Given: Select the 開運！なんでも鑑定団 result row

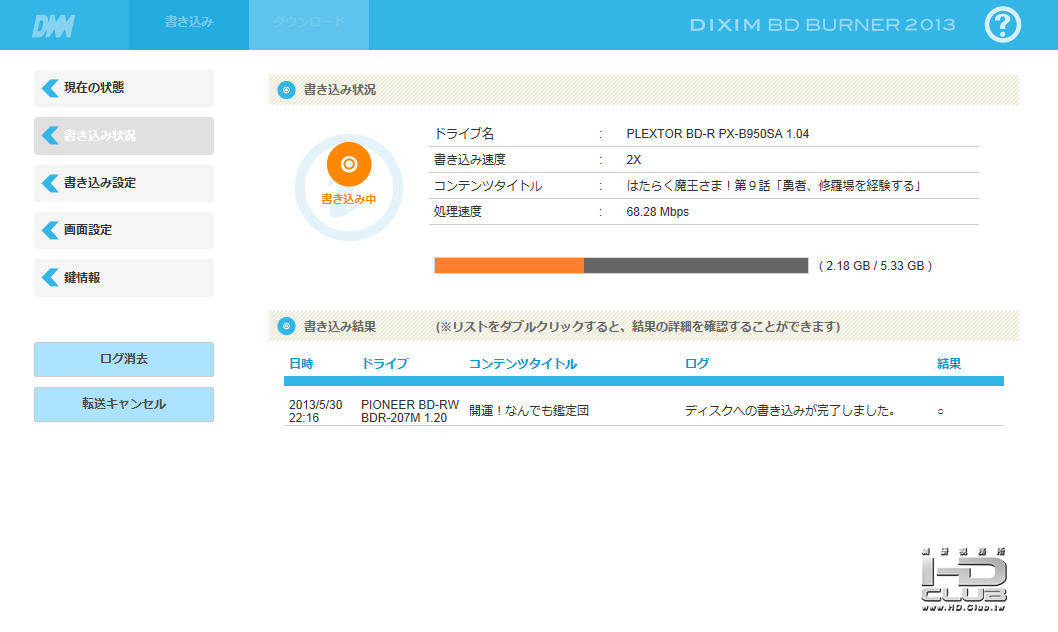Looking at the screenshot, I should point(644,411).
